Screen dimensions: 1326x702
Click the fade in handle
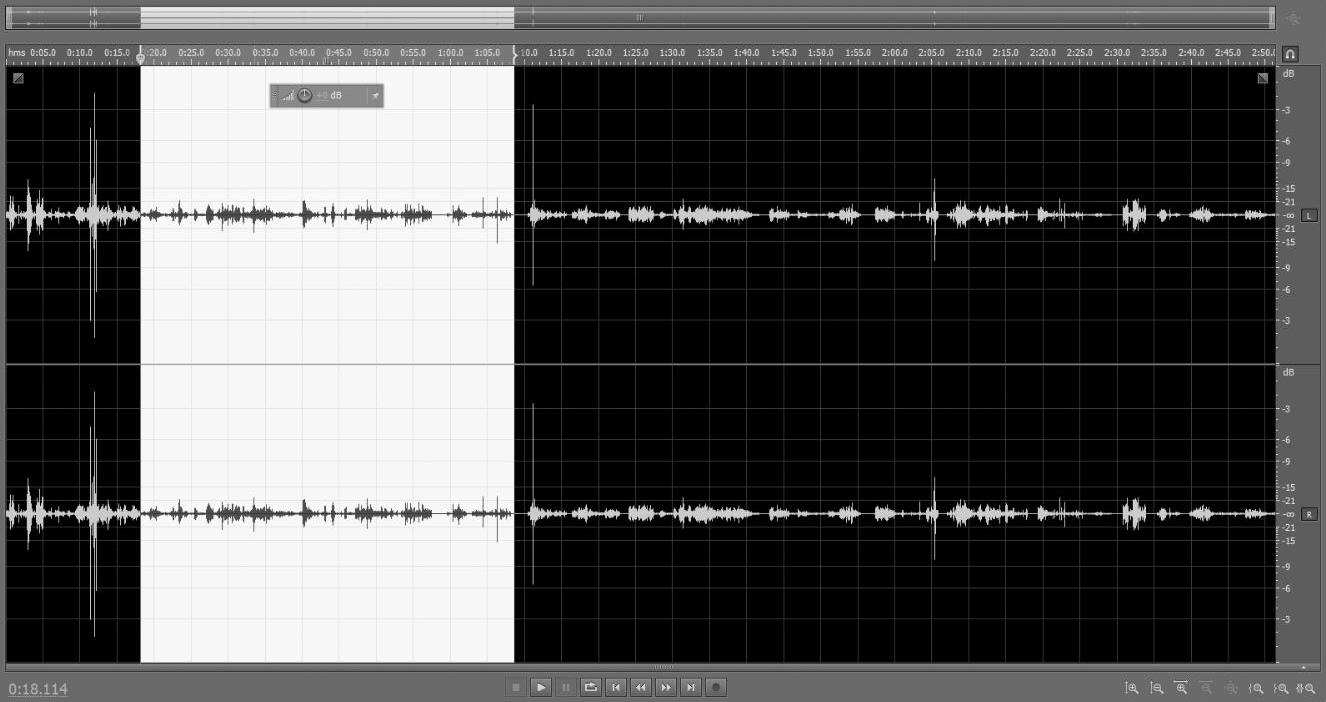pyautogui.click(x=18, y=77)
